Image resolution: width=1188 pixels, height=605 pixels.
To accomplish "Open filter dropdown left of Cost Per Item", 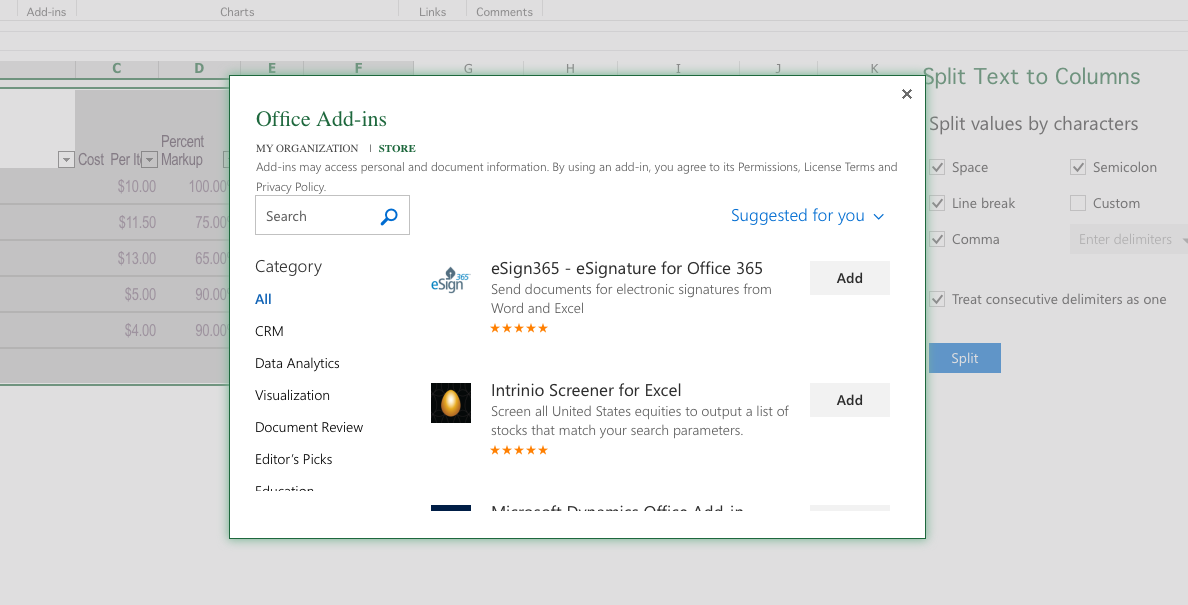I will click(x=66, y=159).
